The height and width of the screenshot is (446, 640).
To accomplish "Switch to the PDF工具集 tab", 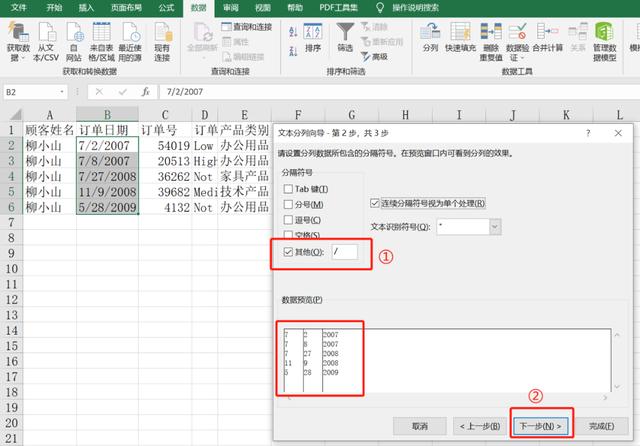I will tap(339, 7).
